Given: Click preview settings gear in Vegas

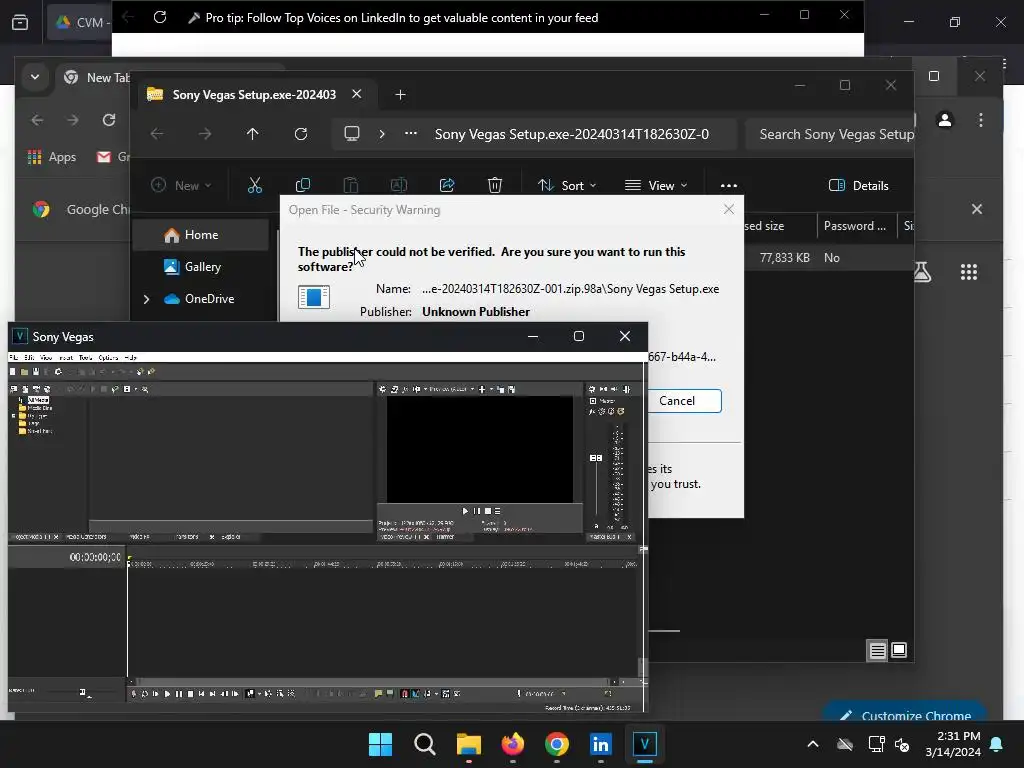Looking at the screenshot, I should pos(383,389).
